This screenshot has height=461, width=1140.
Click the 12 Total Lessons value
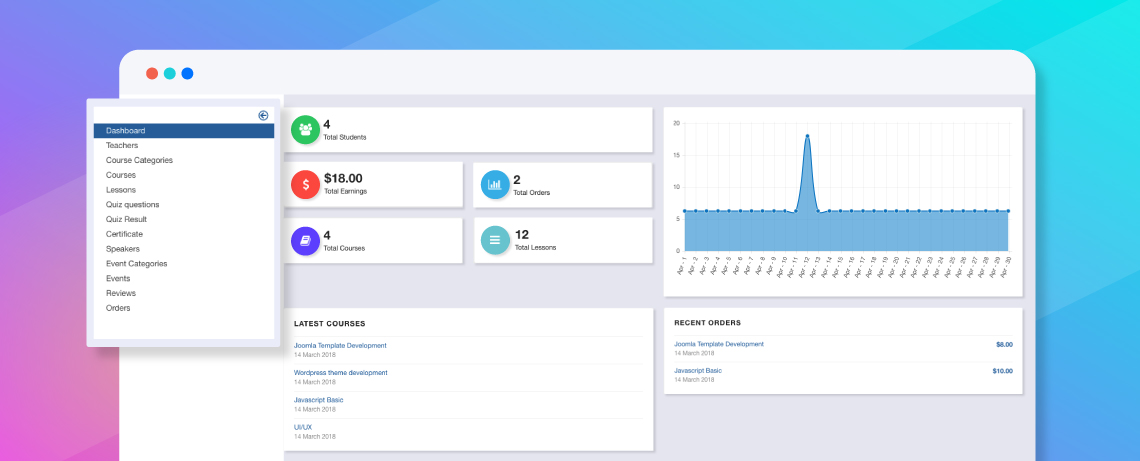coord(521,234)
